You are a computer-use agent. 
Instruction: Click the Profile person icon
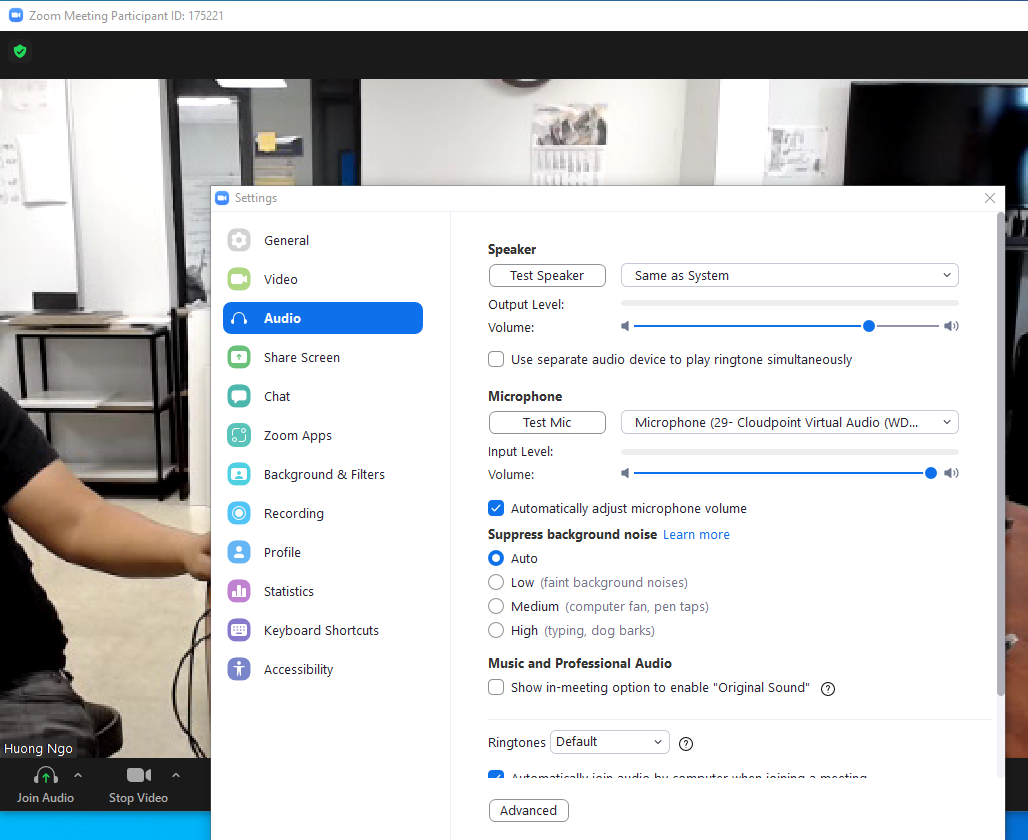pos(239,552)
